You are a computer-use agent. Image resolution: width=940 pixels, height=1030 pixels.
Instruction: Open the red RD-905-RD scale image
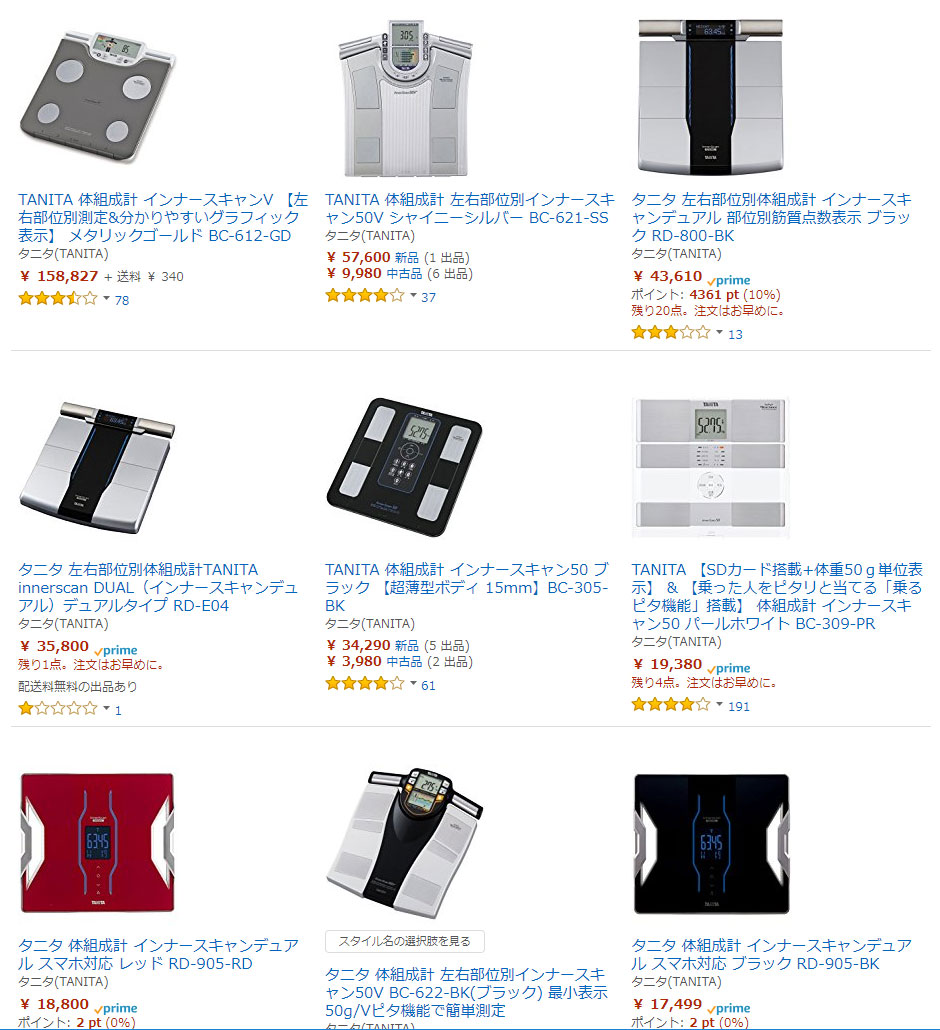pos(97,843)
